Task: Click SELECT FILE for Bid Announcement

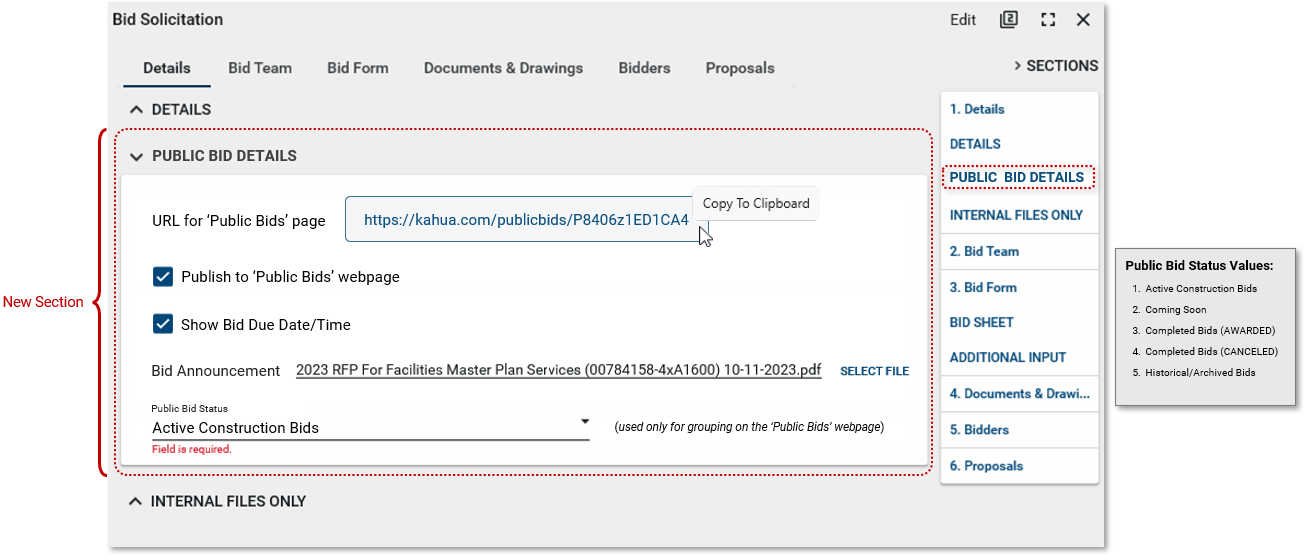Action: [x=874, y=371]
